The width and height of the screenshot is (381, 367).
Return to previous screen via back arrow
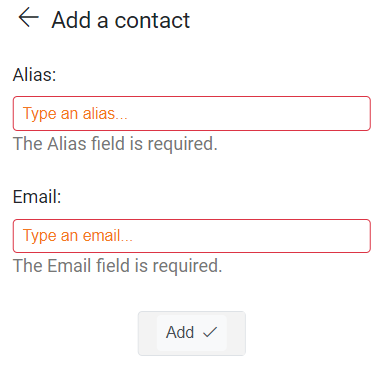tap(28, 17)
